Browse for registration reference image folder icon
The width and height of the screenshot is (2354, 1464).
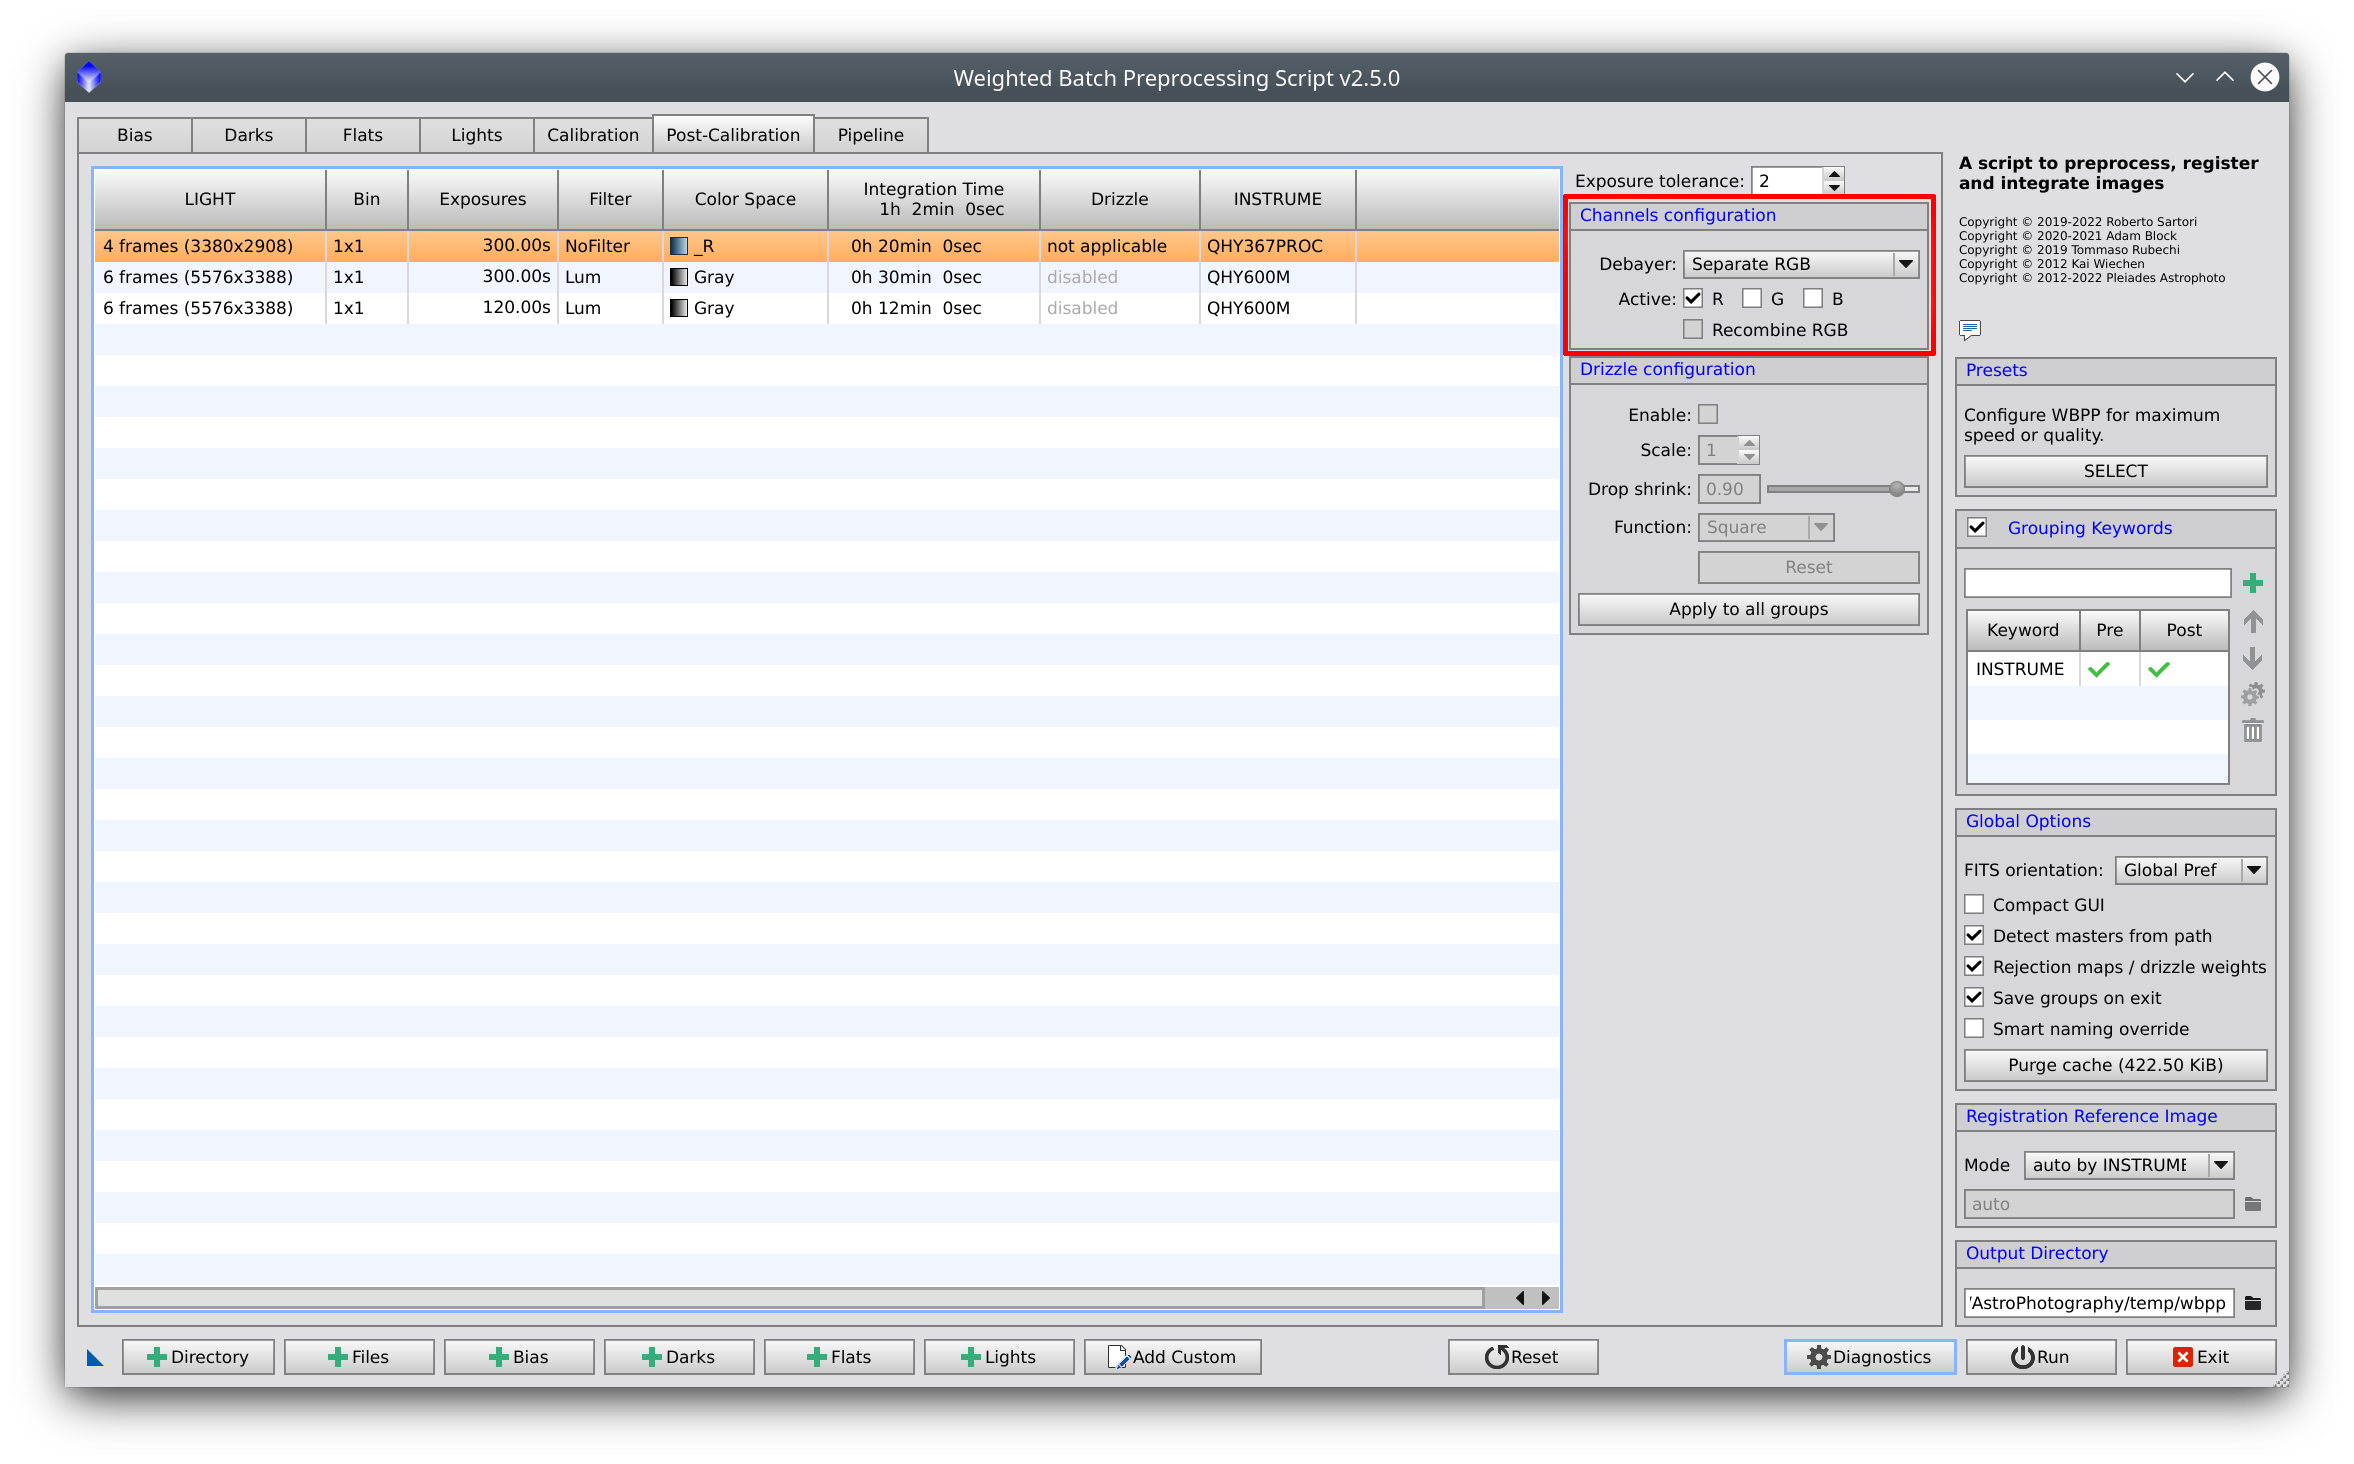pyautogui.click(x=2252, y=1204)
